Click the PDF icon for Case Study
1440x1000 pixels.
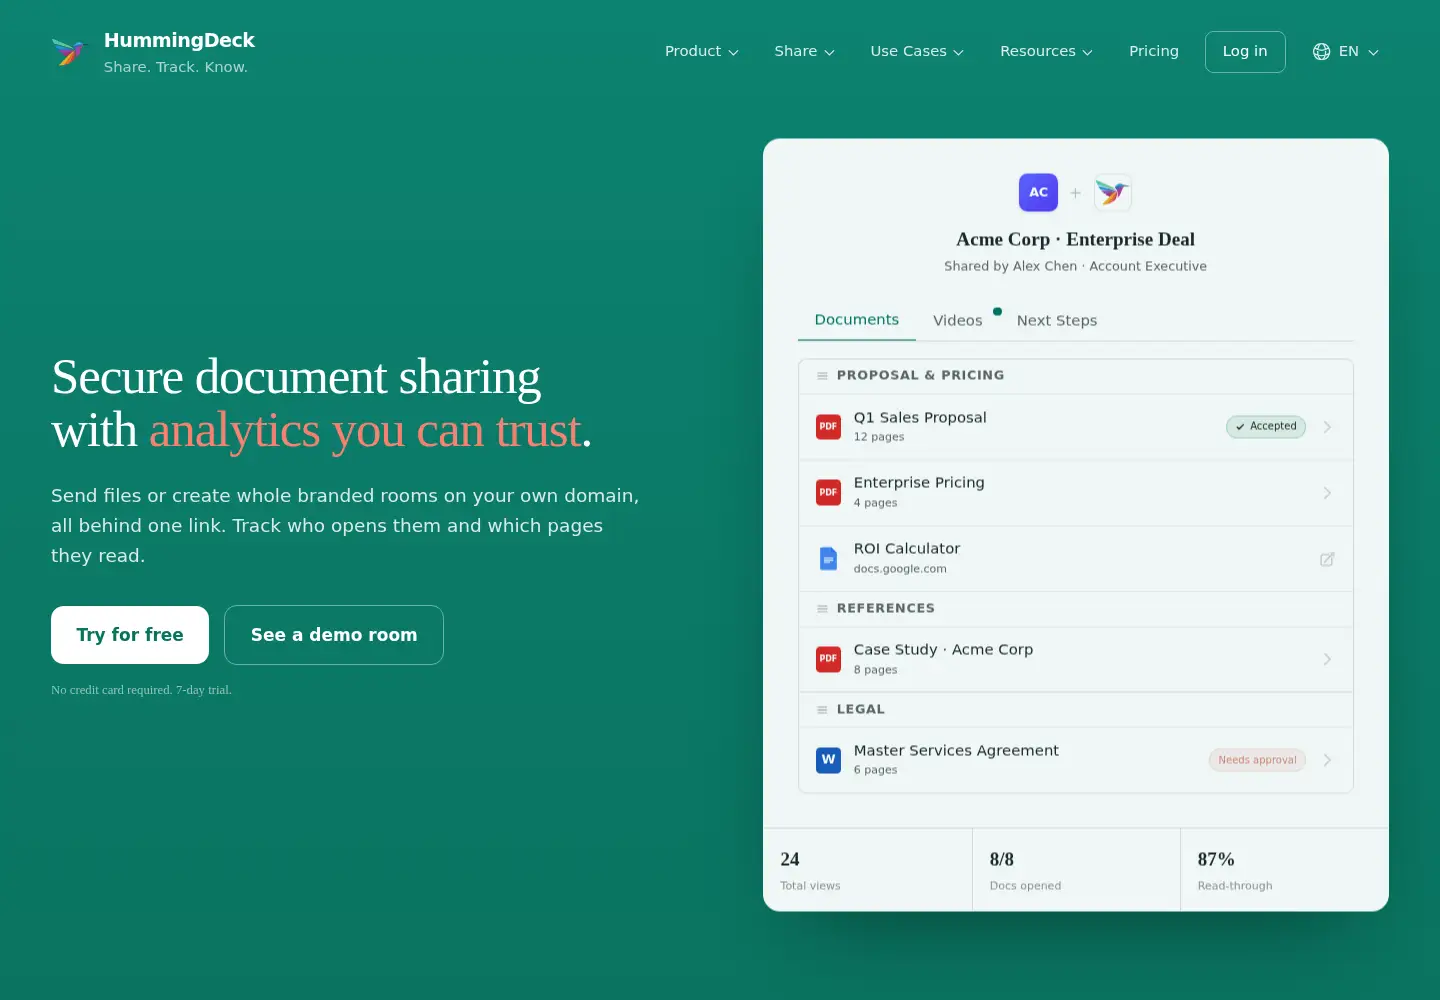click(828, 659)
